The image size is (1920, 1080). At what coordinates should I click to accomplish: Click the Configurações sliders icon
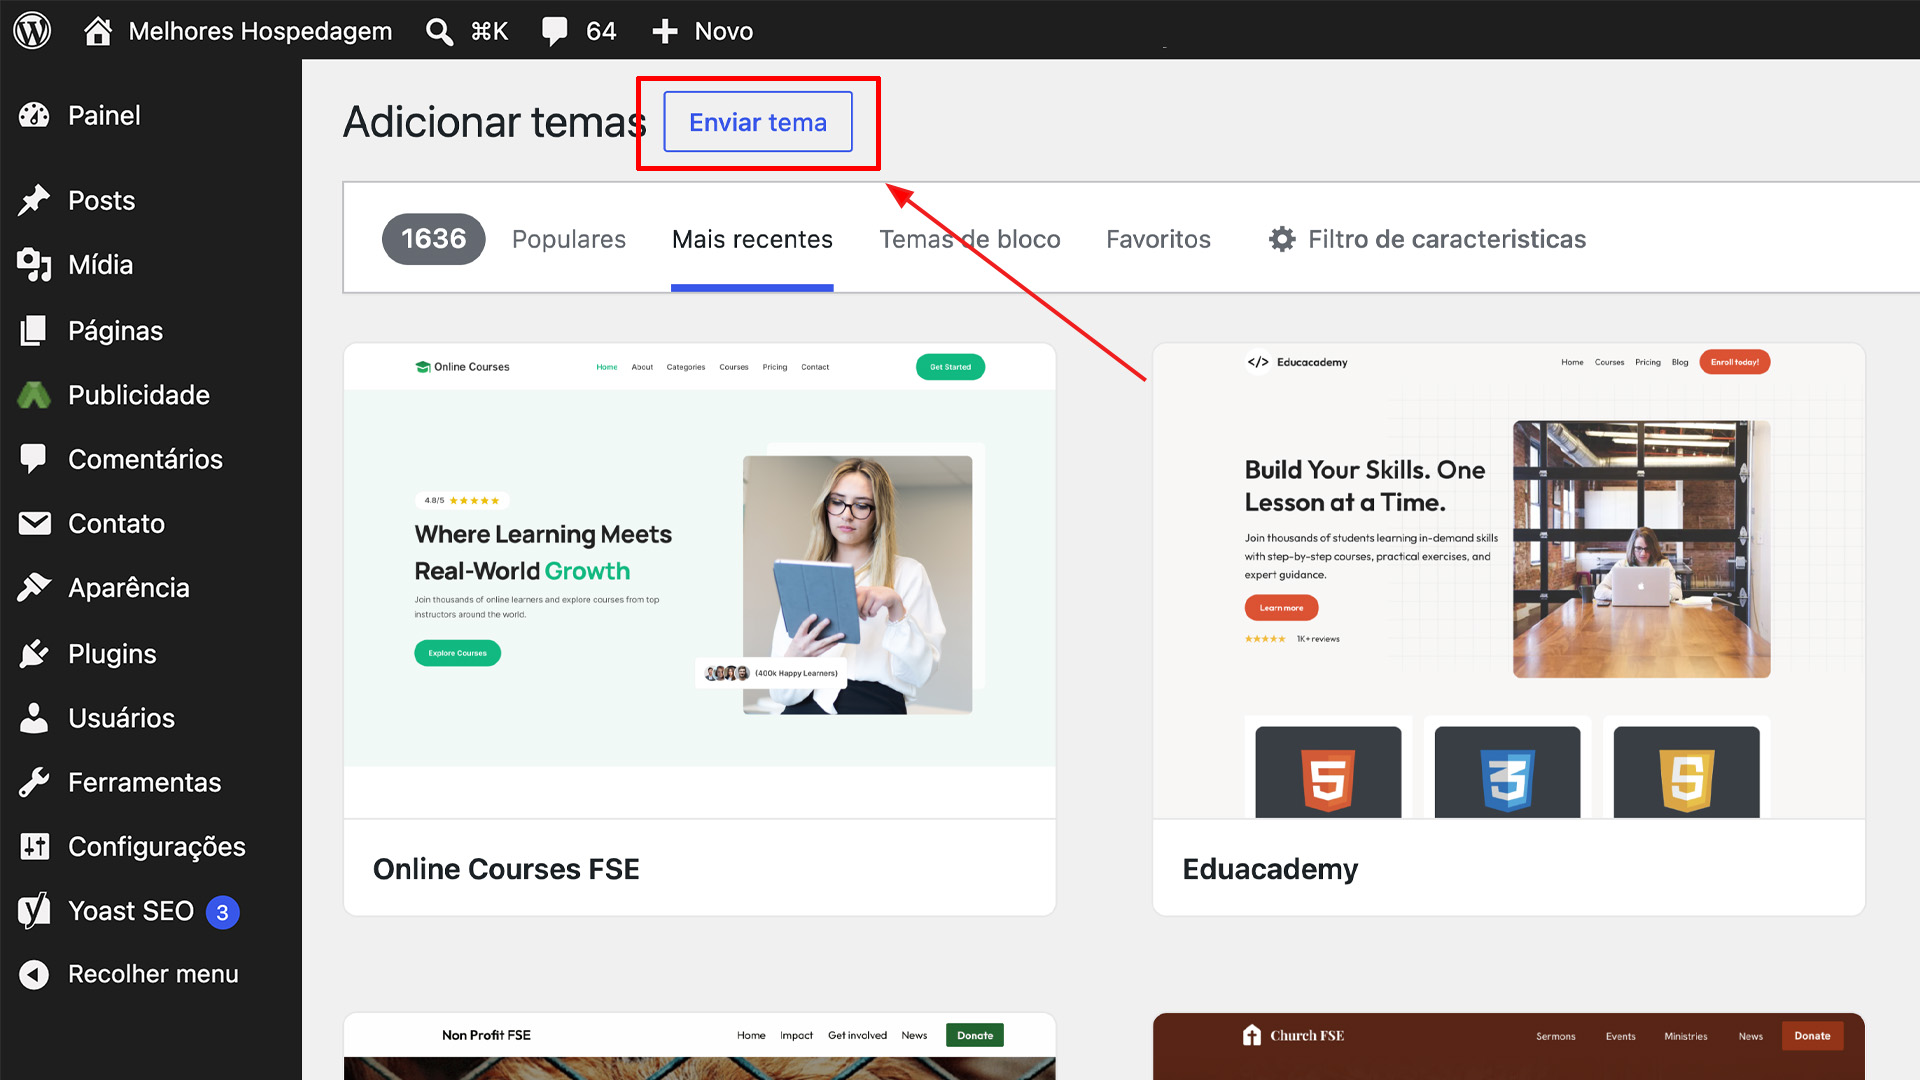[34, 846]
